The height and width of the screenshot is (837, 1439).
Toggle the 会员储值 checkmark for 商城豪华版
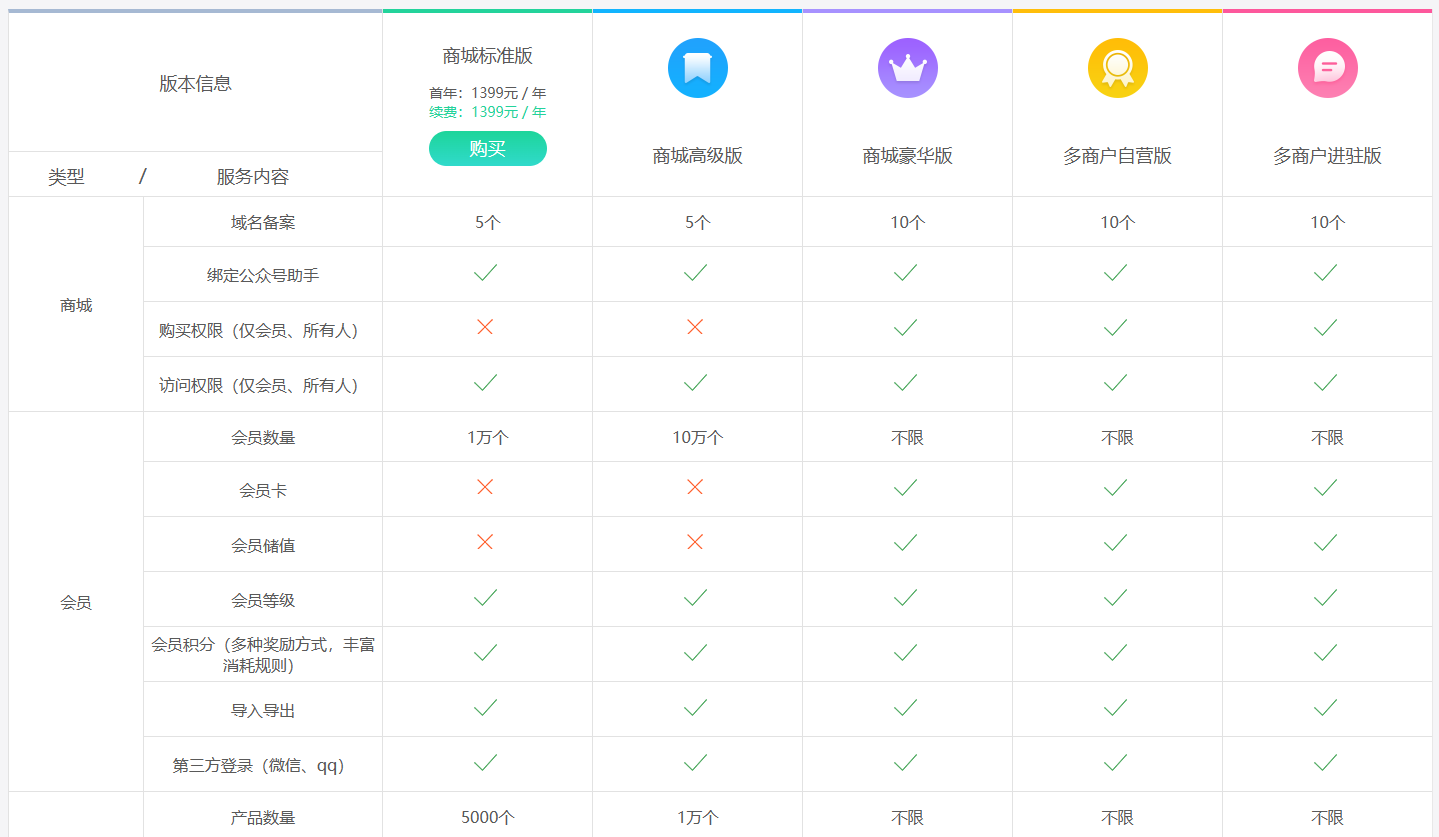[907, 543]
